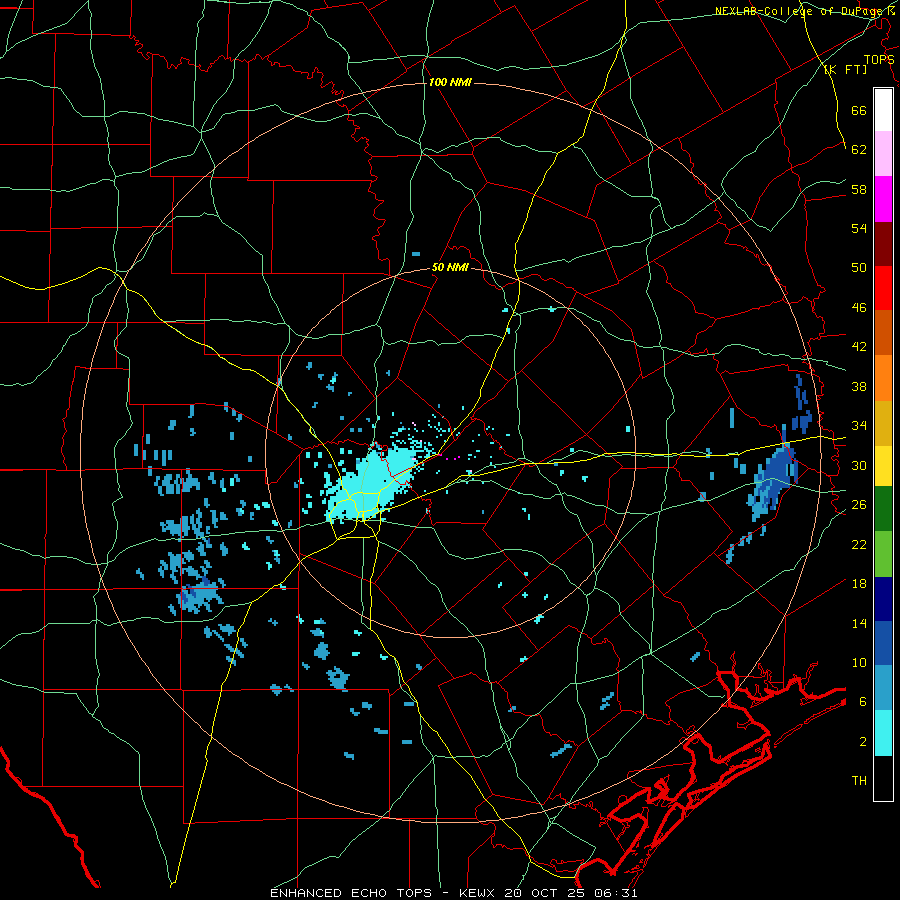Click the legend value 34
Screen dimensions: 900x900
coord(859,426)
